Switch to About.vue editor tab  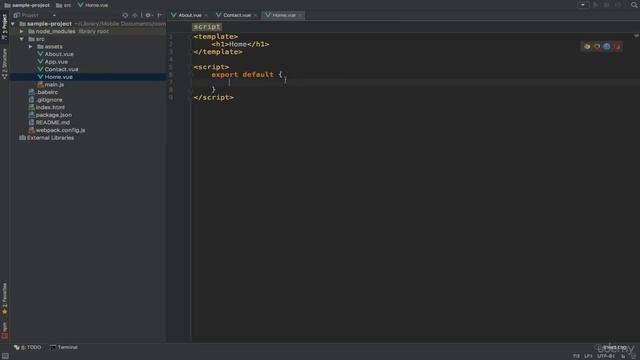tap(189, 15)
